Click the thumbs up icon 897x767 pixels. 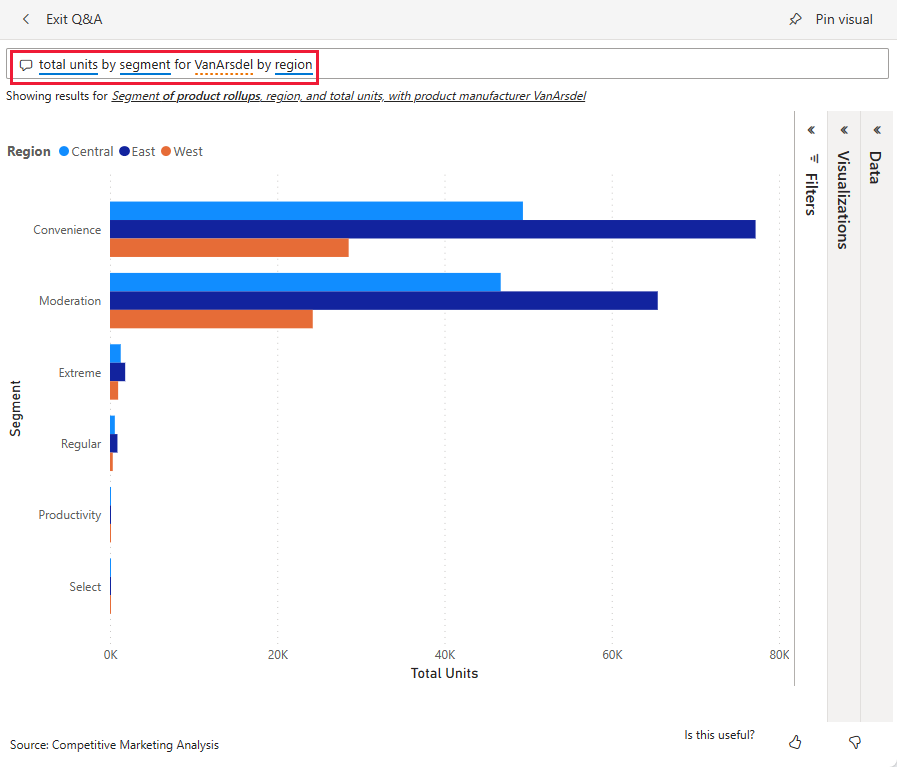tap(795, 742)
